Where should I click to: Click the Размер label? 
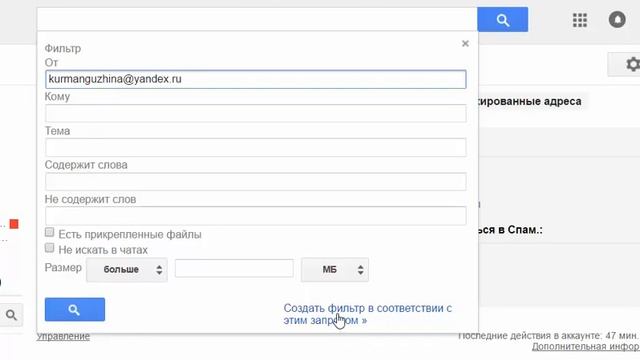63,268
